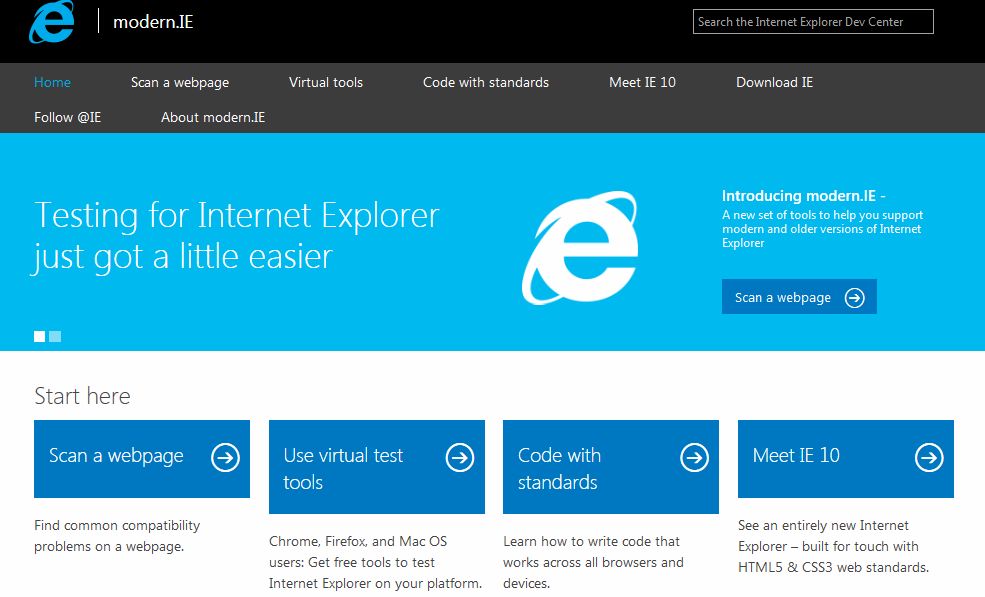Focus the Internet Explorer Dev Center search box

coord(813,22)
